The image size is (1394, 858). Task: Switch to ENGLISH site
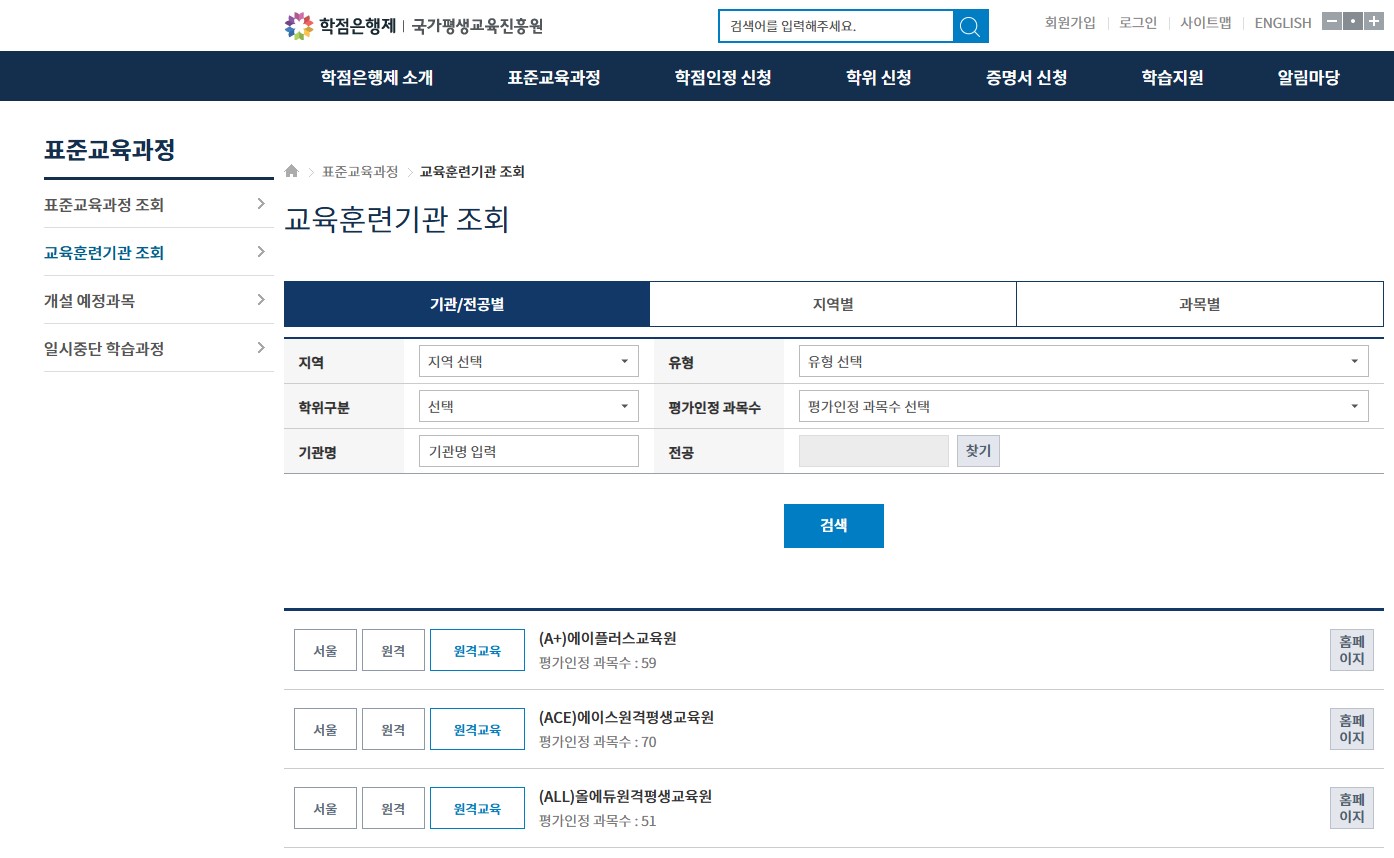[x=1283, y=23]
